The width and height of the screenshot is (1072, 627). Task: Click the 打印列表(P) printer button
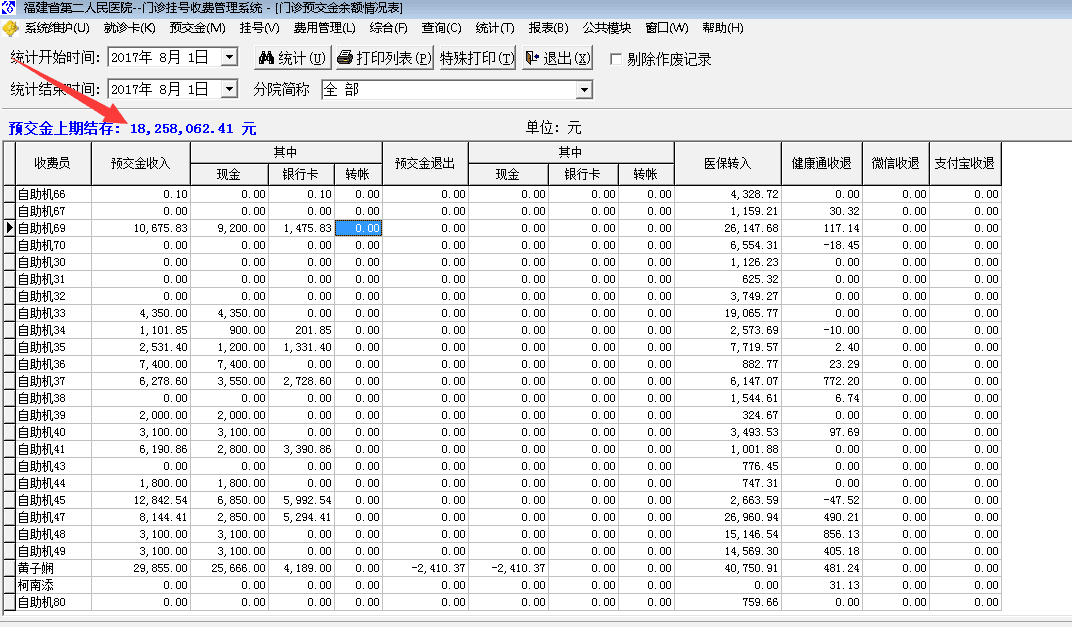[x=385, y=58]
